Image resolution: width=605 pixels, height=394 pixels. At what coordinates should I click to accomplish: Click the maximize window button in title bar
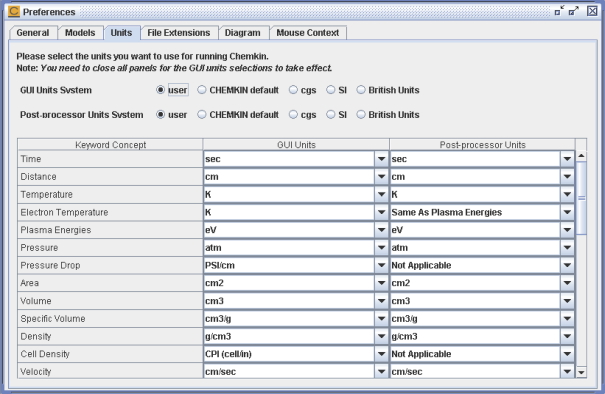tap(574, 11)
